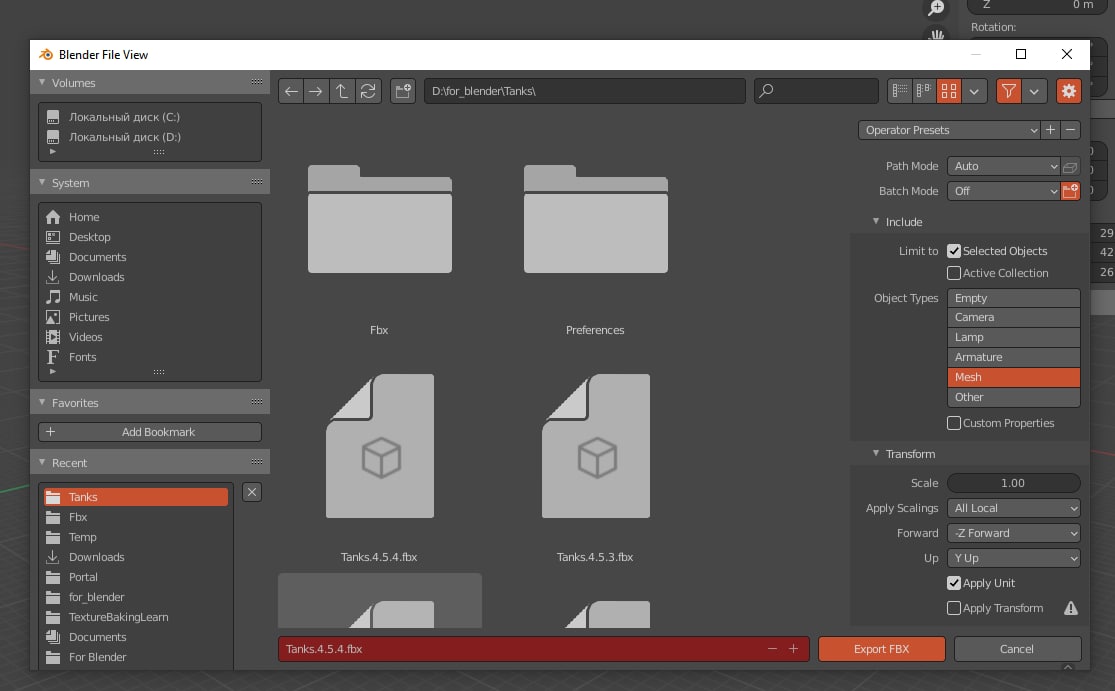Toggle the options region gear icon
This screenshot has width=1115, height=691.
coord(1068,91)
